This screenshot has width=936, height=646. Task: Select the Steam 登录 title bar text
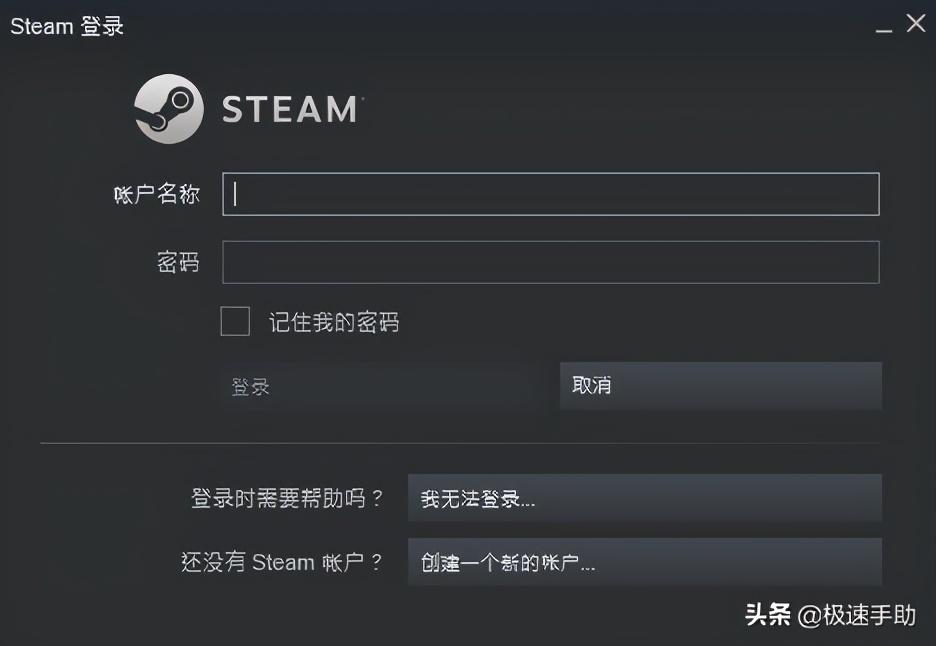pos(66,25)
